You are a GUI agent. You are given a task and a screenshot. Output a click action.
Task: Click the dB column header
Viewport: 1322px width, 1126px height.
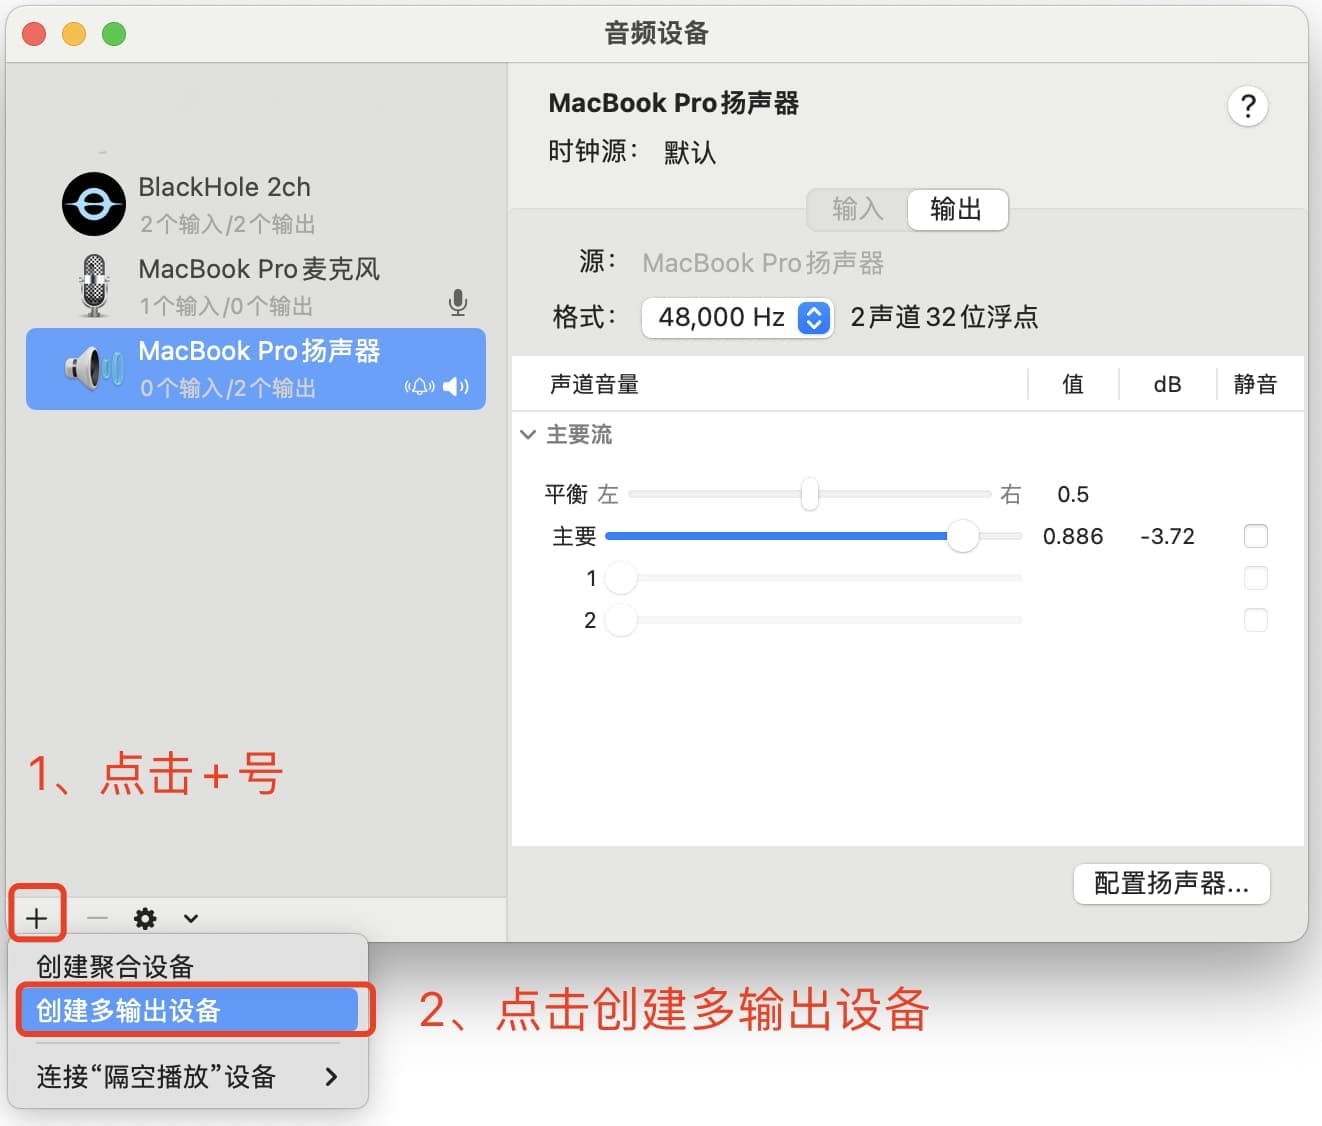(1167, 384)
